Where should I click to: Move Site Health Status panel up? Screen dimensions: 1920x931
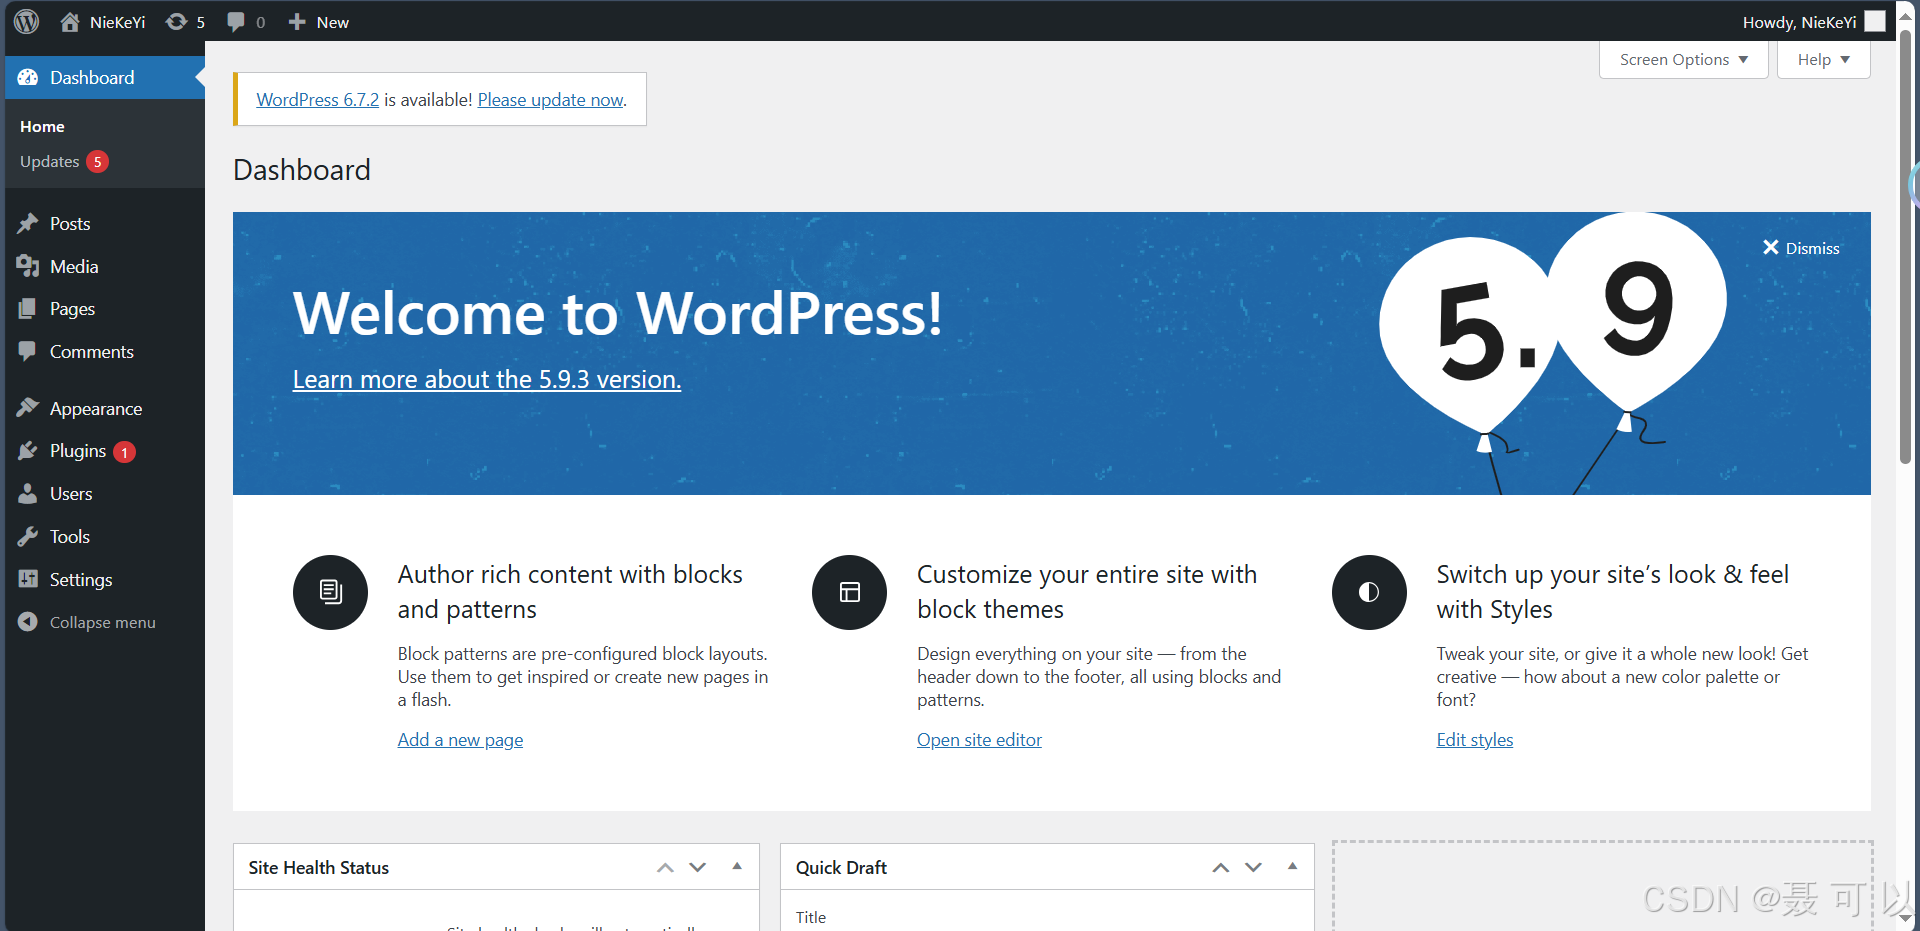tap(665, 867)
